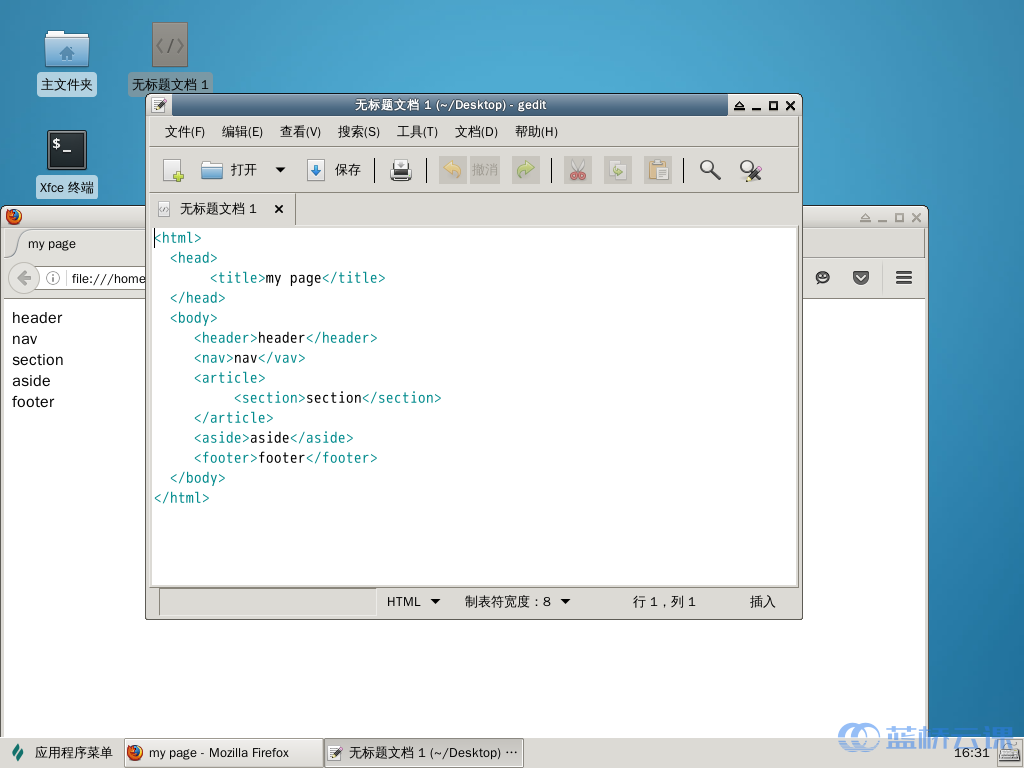
Task: Expand the recent files arrow beside 打开
Action: pyautogui.click(x=280, y=170)
